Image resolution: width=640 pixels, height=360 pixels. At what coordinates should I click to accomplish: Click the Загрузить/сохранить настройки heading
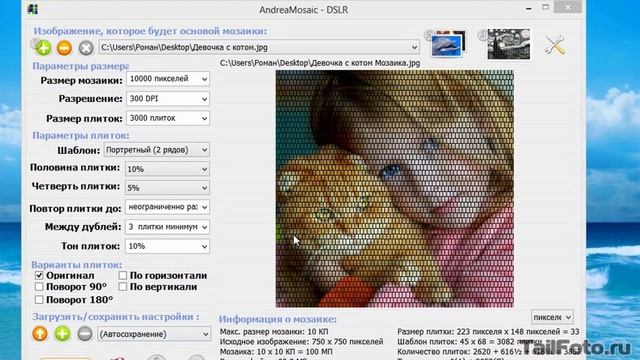(116, 317)
